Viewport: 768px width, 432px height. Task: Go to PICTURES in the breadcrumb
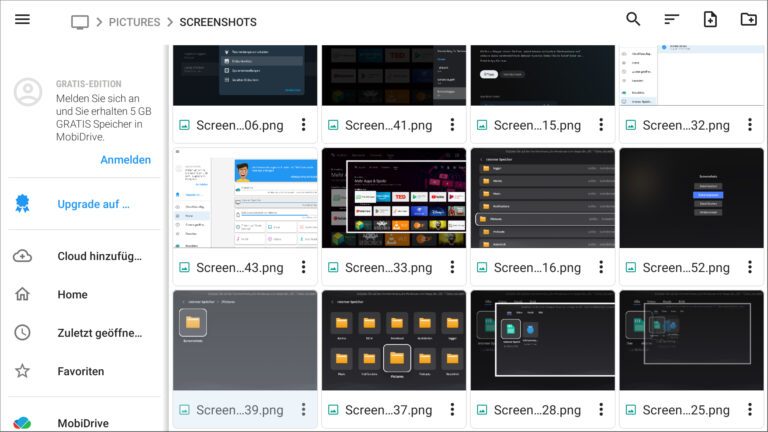click(134, 22)
